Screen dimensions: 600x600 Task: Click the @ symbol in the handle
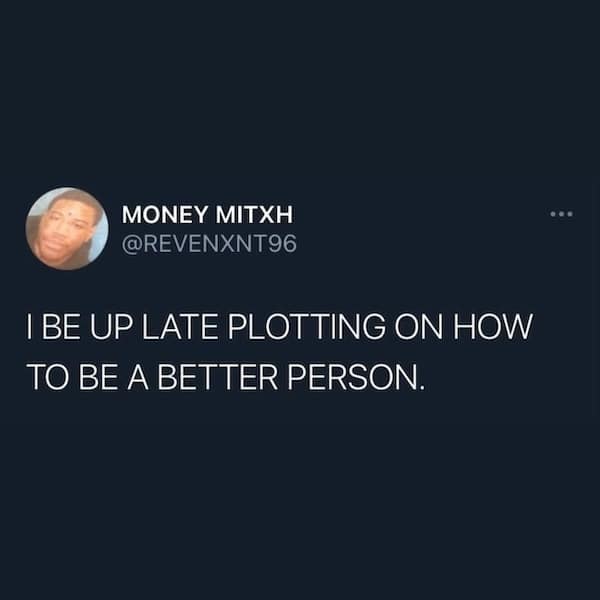(x=132, y=244)
